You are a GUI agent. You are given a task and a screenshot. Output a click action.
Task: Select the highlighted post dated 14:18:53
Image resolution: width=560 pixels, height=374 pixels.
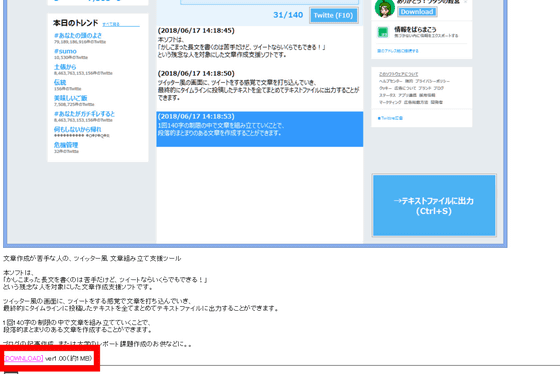click(x=260, y=129)
